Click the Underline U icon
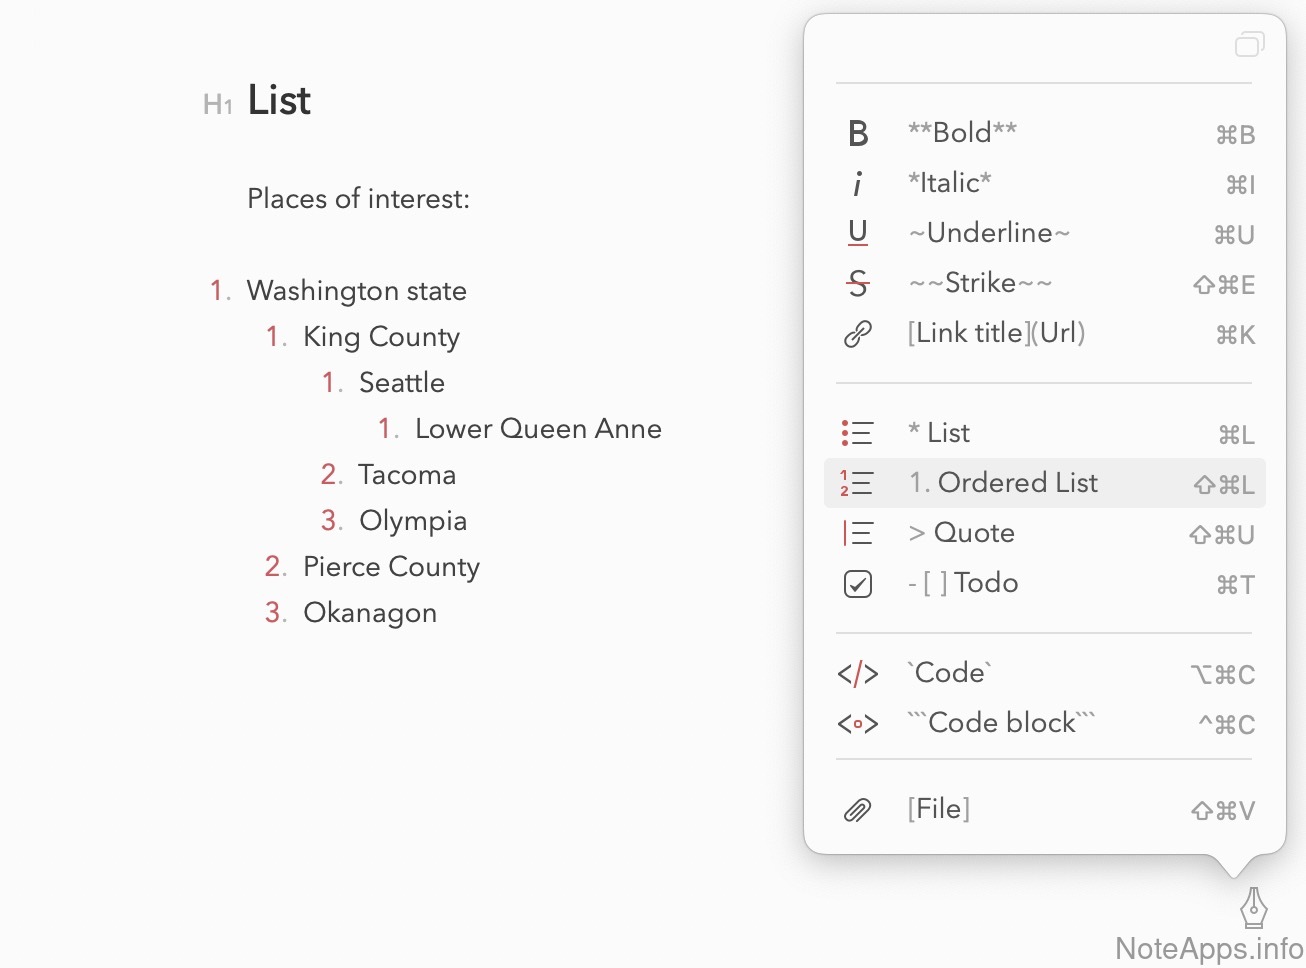 pyautogui.click(x=858, y=233)
